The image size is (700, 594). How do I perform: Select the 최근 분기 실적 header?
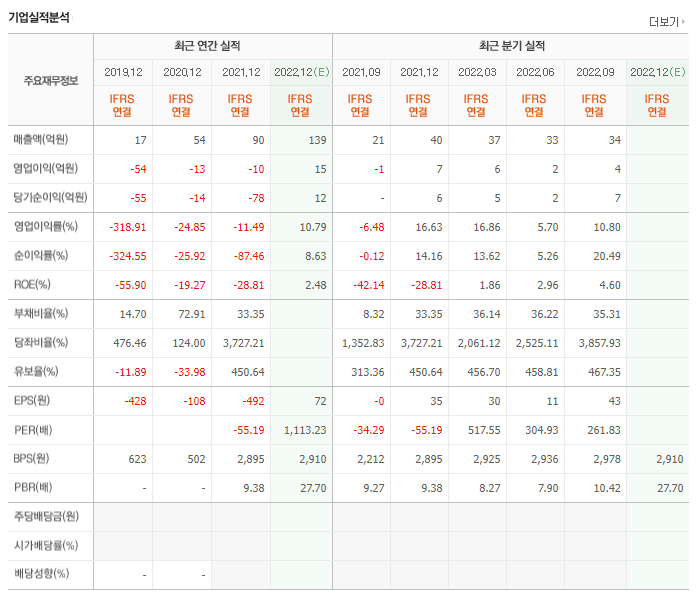tap(512, 46)
